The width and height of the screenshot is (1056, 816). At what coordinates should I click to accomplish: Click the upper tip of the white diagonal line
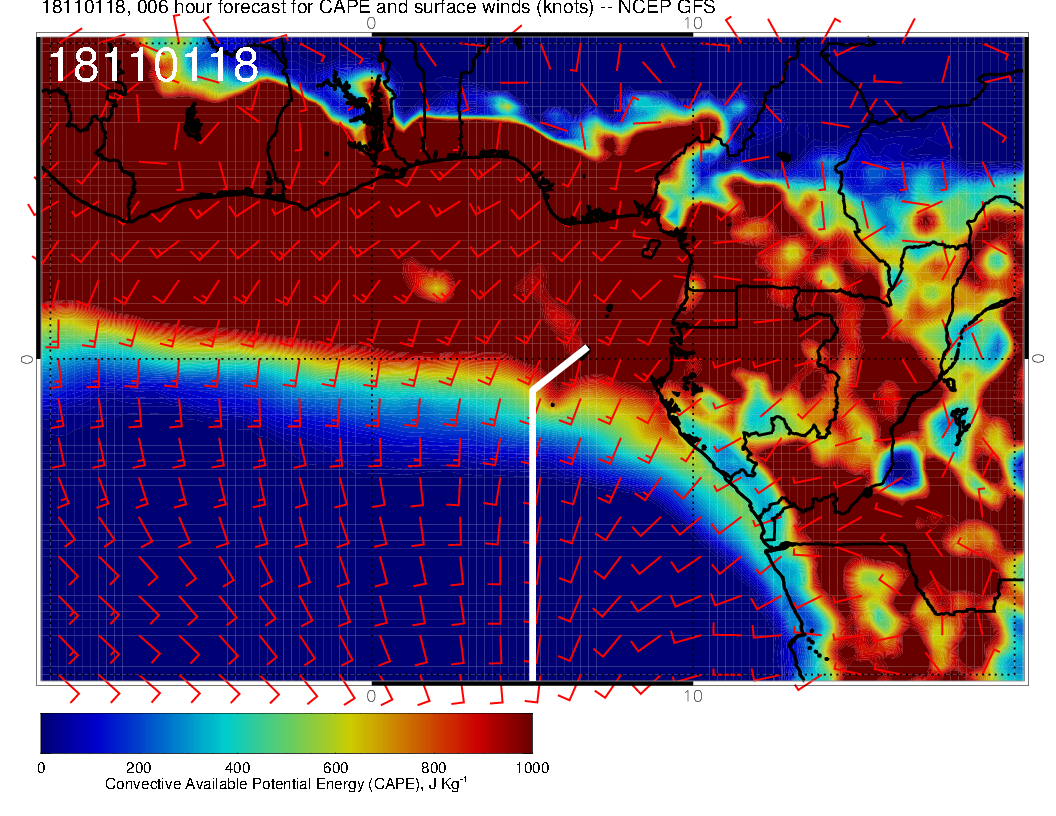tap(586, 348)
